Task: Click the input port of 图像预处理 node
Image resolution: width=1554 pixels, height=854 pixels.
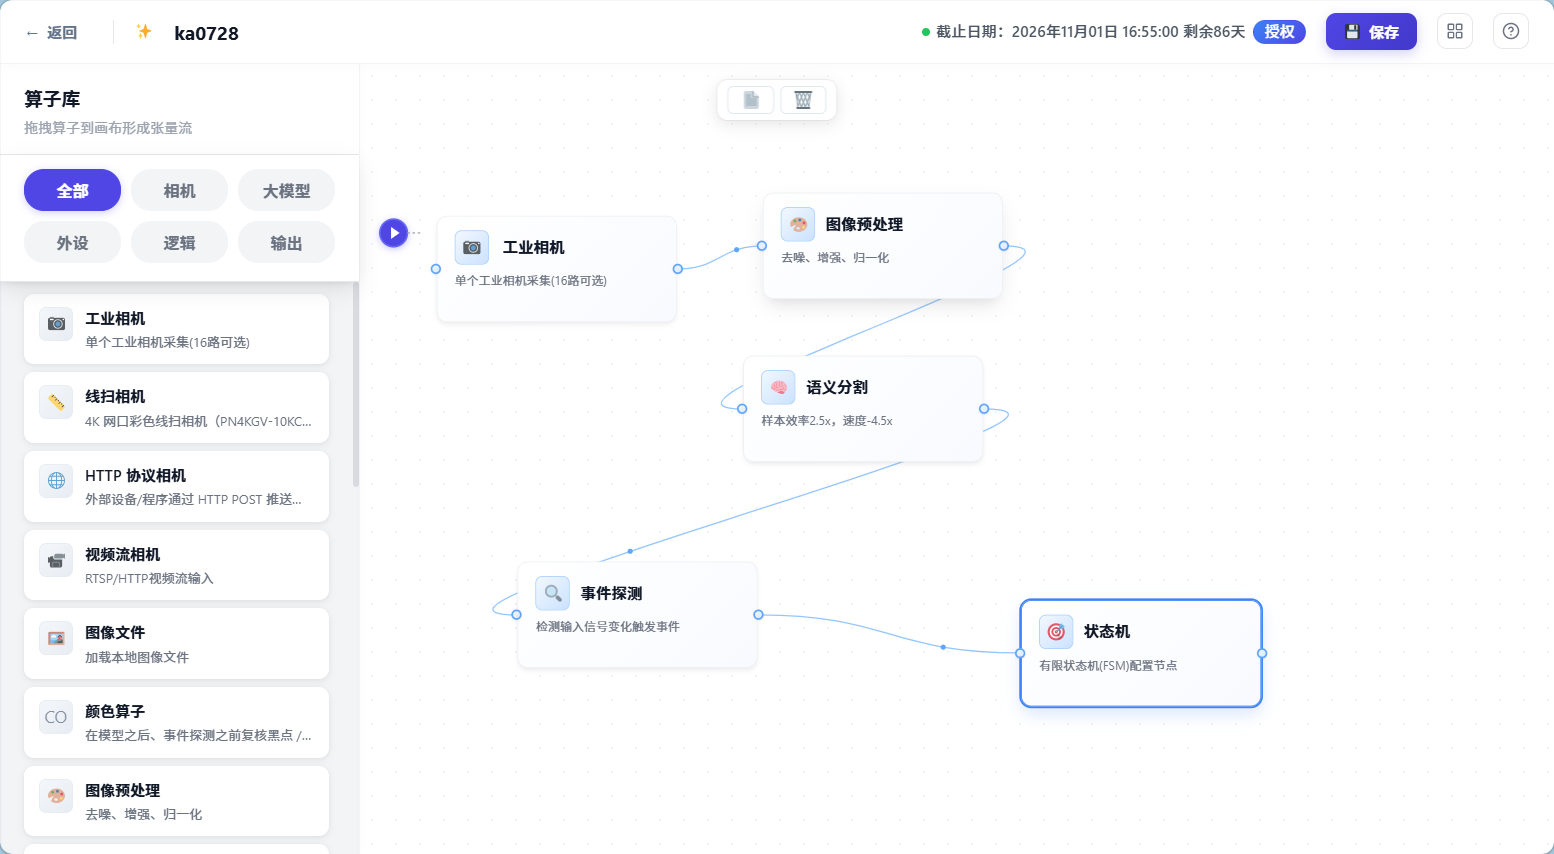Action: click(x=762, y=246)
